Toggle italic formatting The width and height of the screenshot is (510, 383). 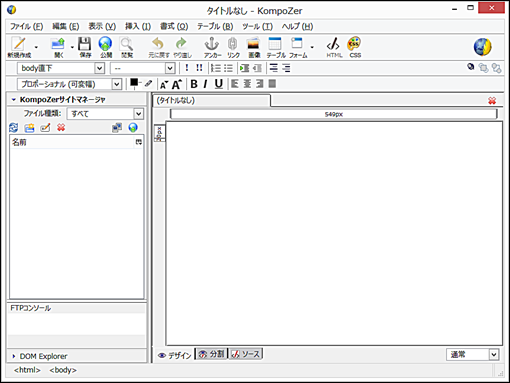coord(206,84)
